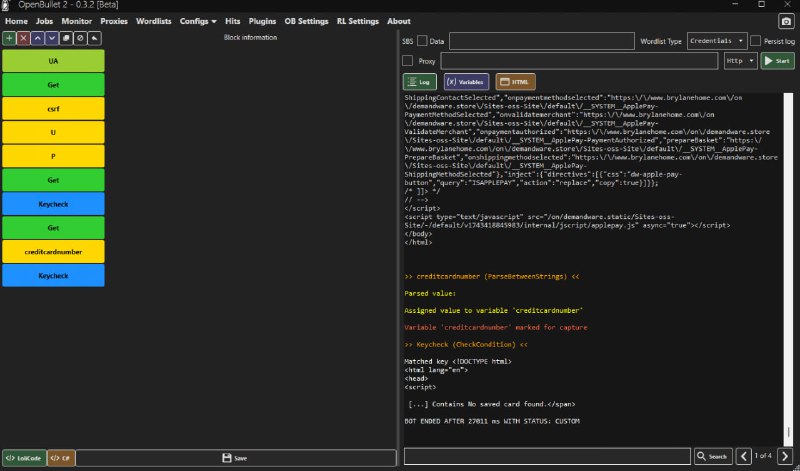
Task: Move the selected block up
Action: pyautogui.click(x=37, y=38)
